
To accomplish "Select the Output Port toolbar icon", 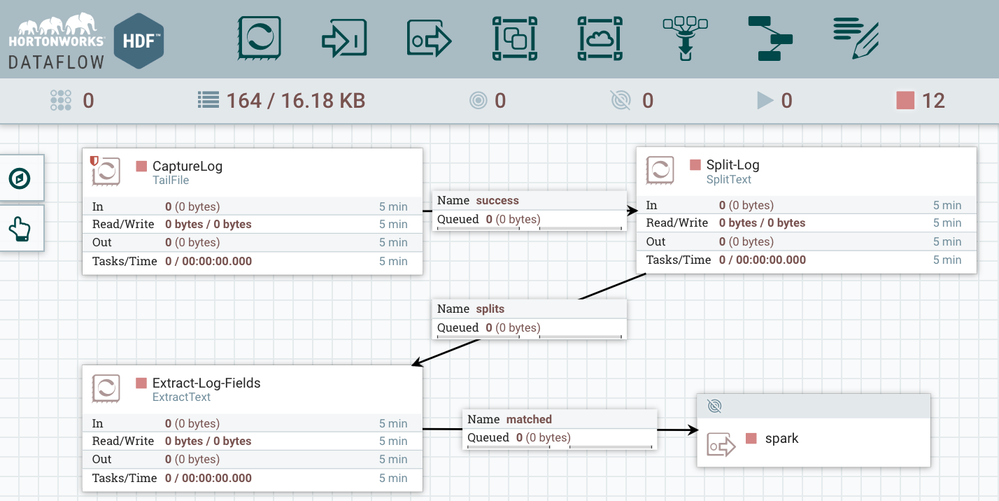I will point(429,40).
